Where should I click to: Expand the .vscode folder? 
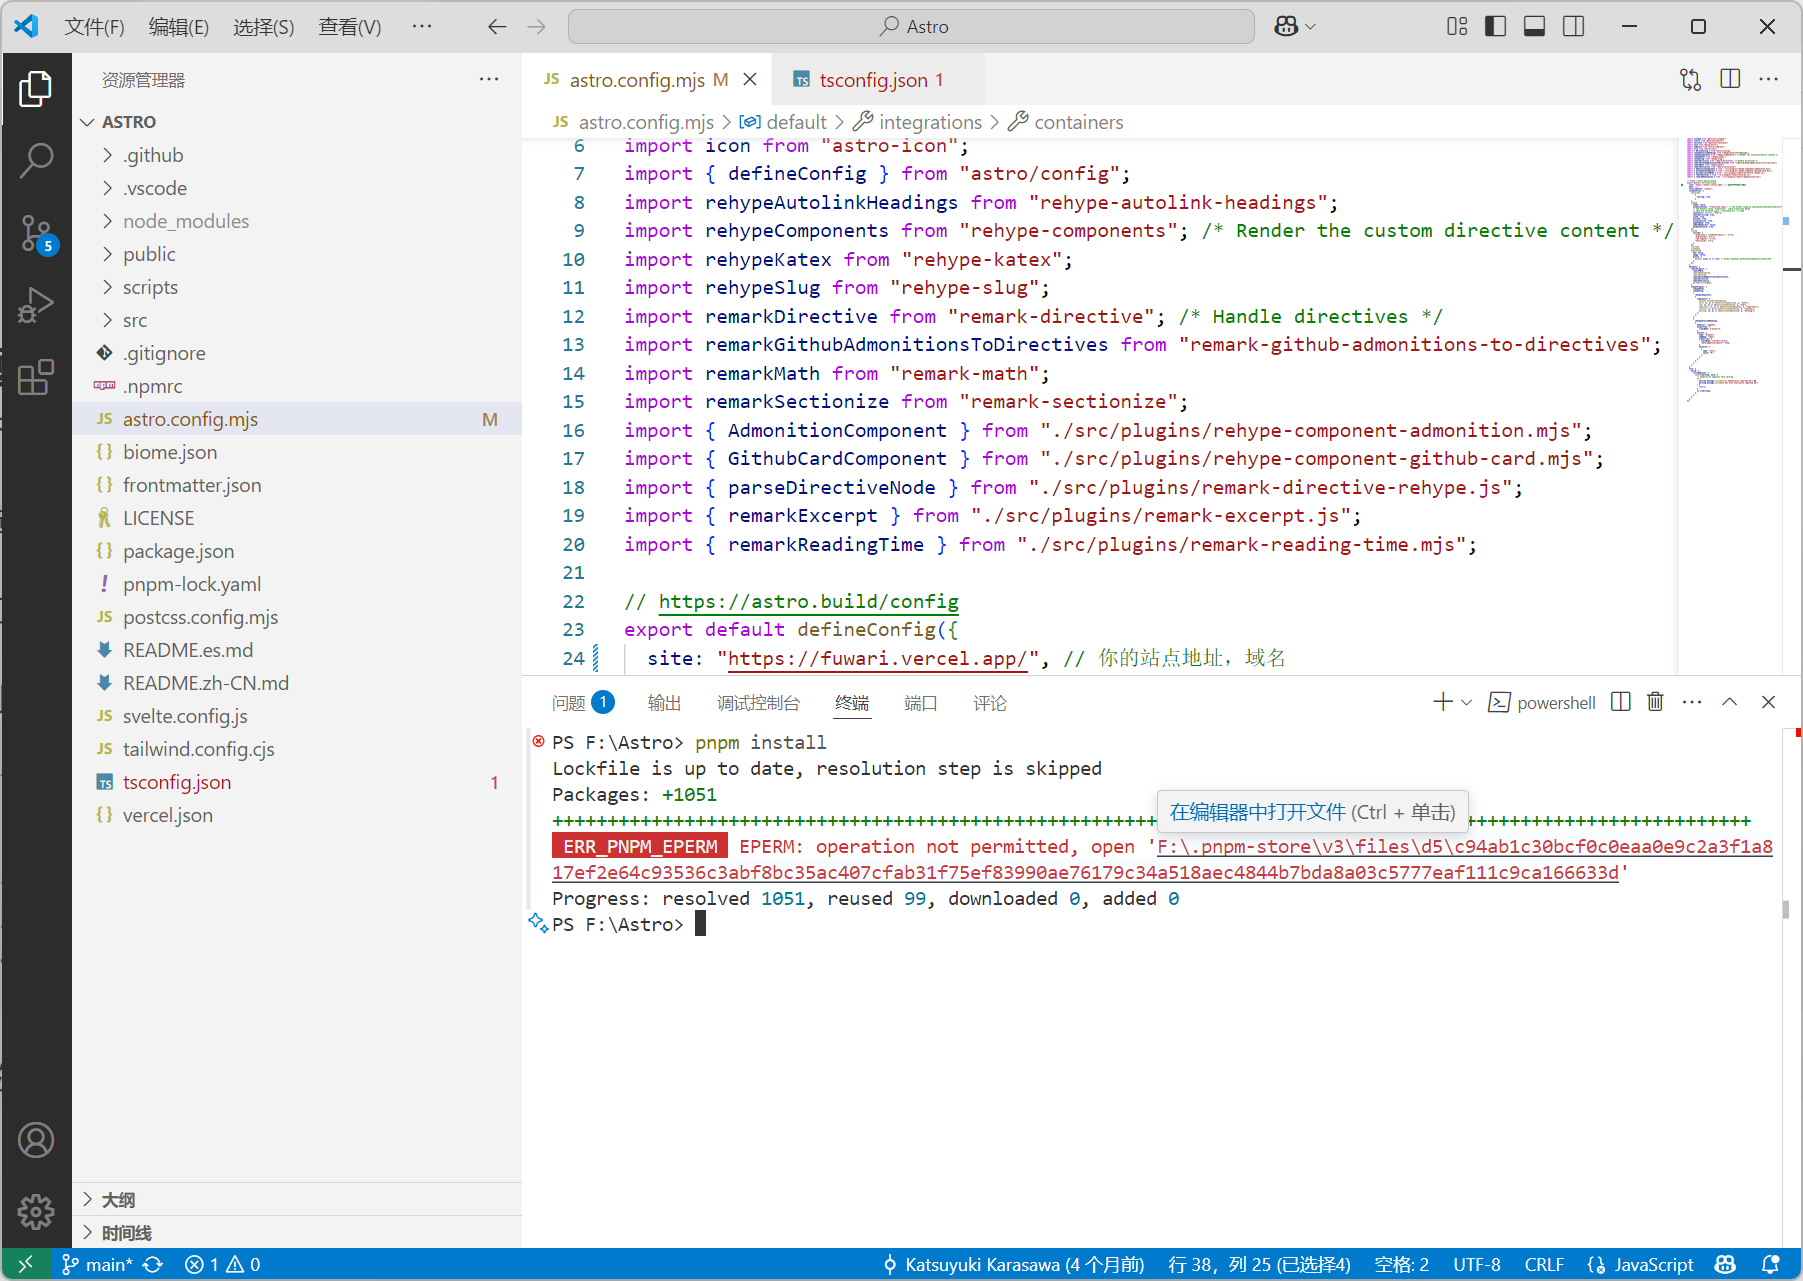(x=297, y=188)
